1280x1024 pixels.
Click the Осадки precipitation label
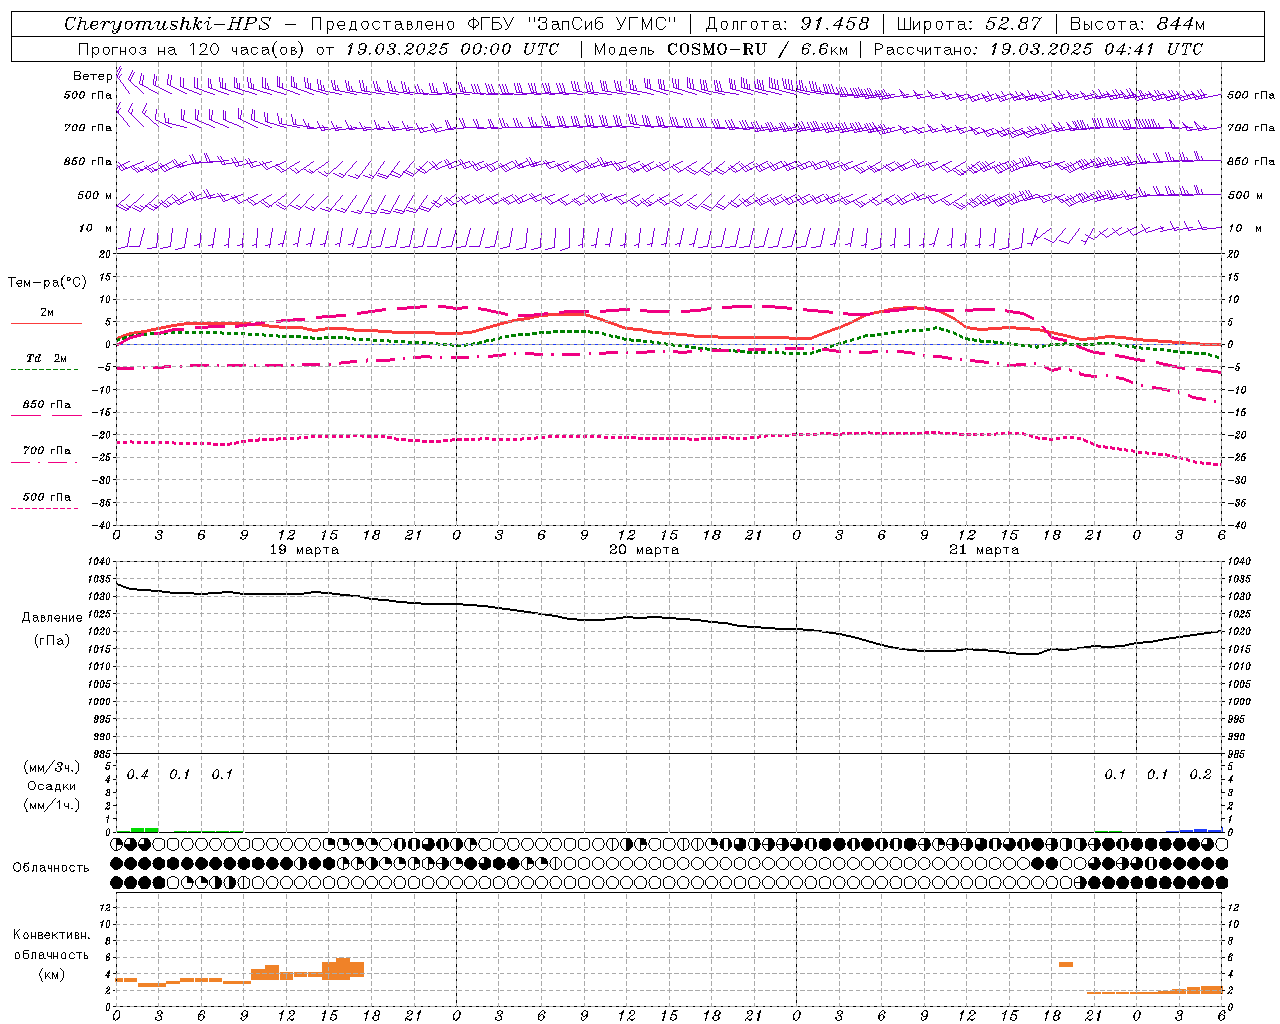[x=52, y=787]
